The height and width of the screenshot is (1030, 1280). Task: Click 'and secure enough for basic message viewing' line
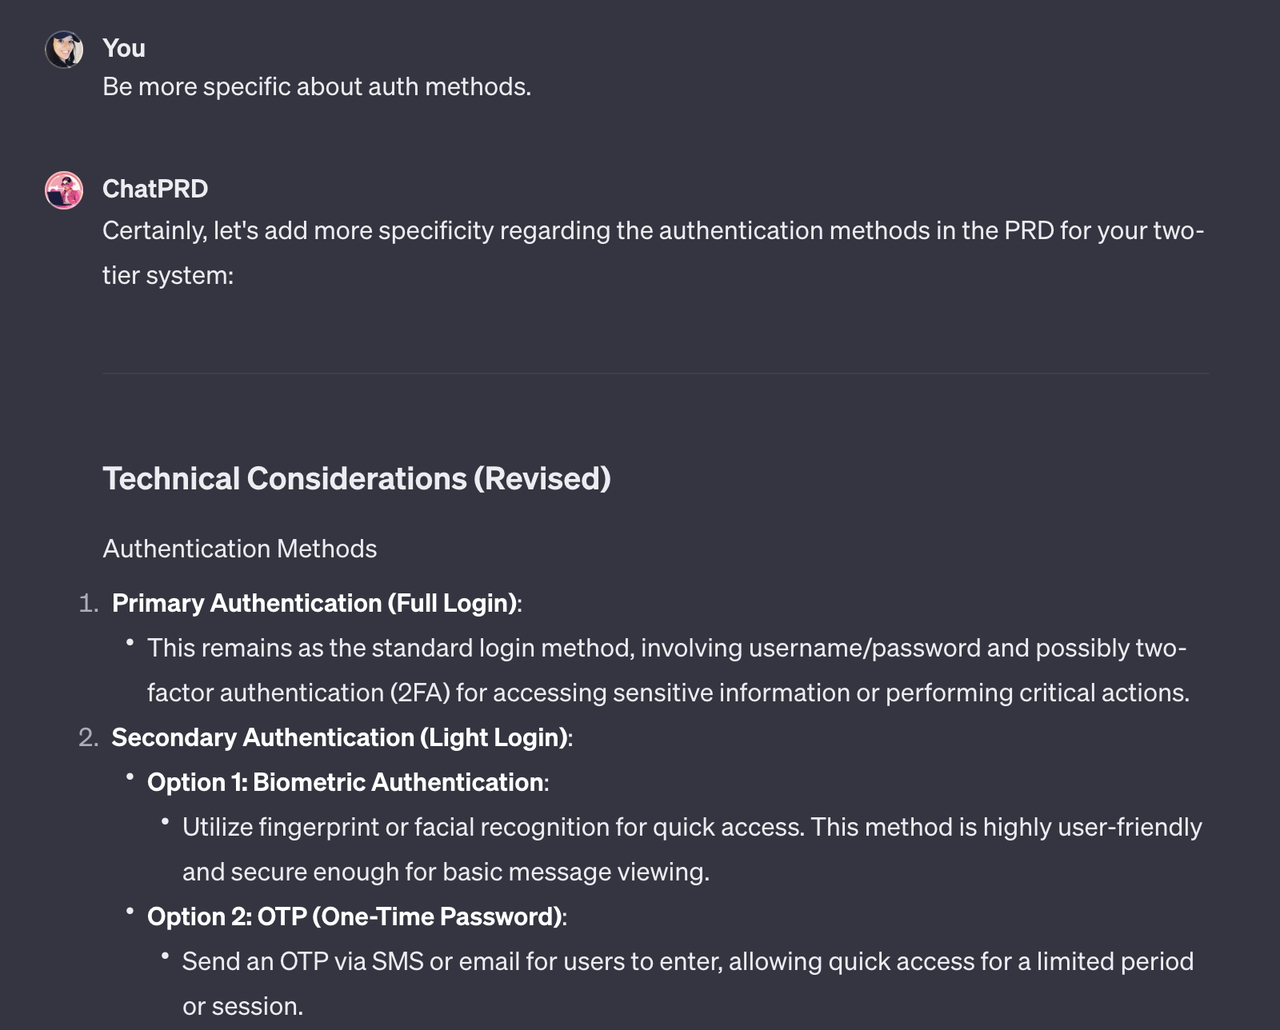[x=446, y=872]
